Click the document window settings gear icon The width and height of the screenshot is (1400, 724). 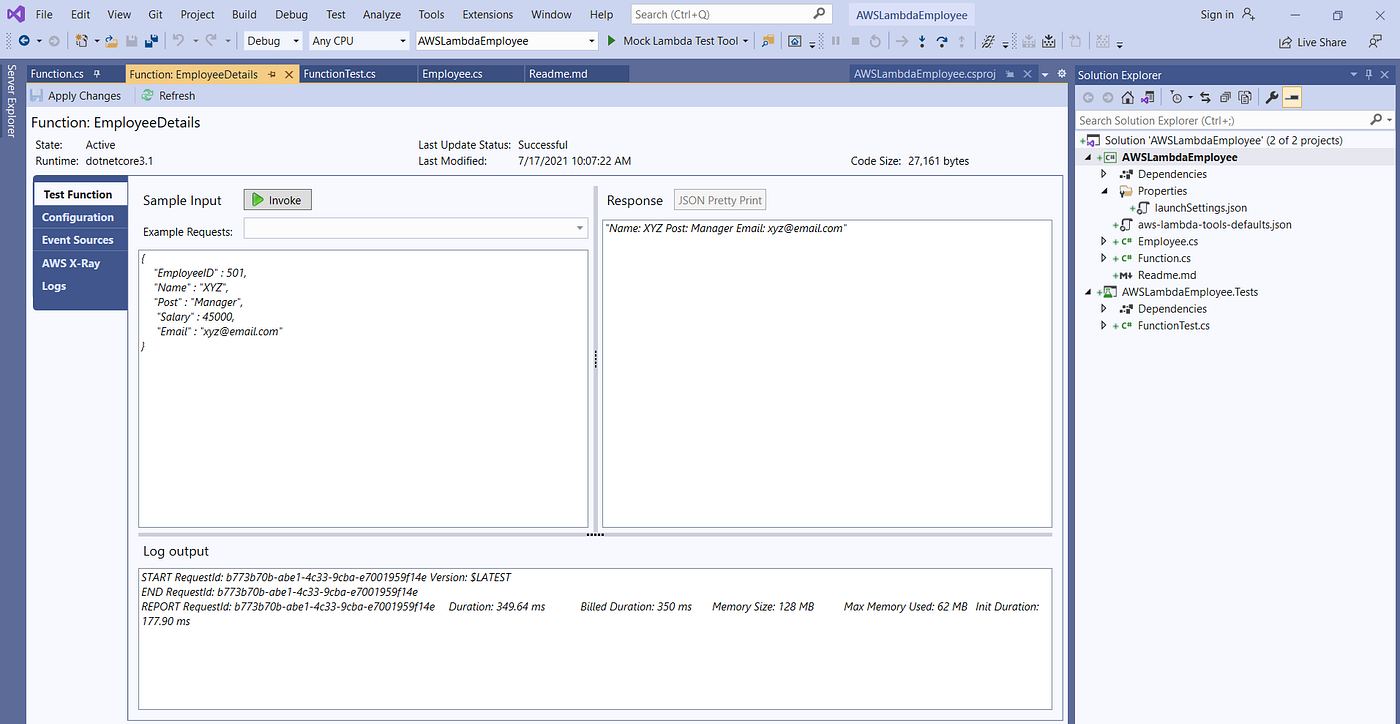1062,74
